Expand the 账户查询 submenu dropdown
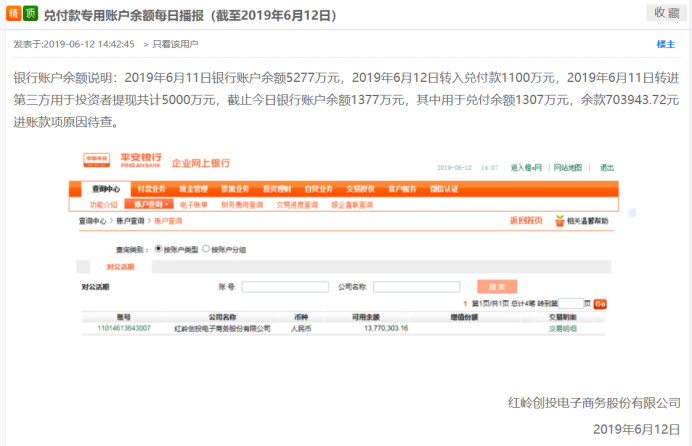This screenshot has height=446, width=692. 149,204
